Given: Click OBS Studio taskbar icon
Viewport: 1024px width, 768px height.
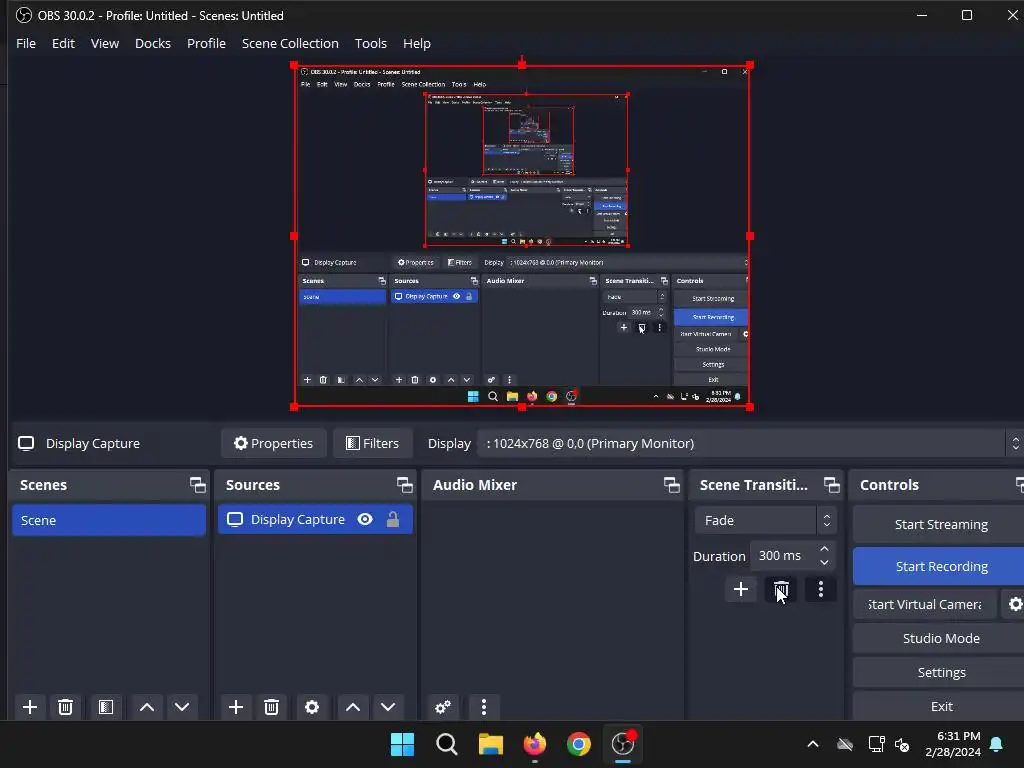Looking at the screenshot, I should click(623, 744).
